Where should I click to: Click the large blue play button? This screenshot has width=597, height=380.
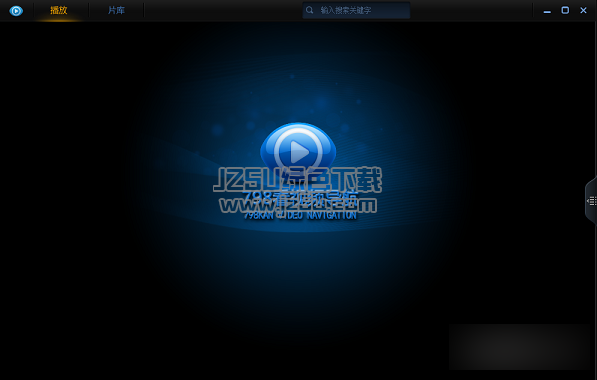[298, 152]
